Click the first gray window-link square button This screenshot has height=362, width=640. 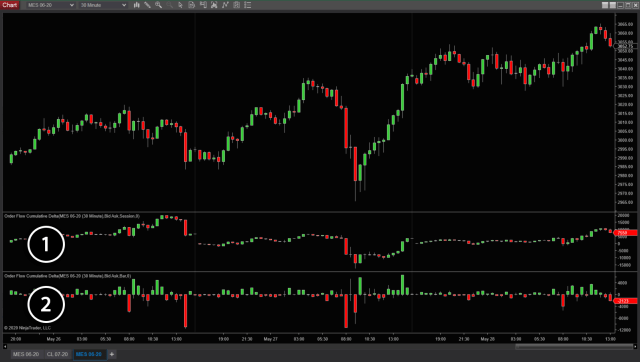(x=605, y=5)
